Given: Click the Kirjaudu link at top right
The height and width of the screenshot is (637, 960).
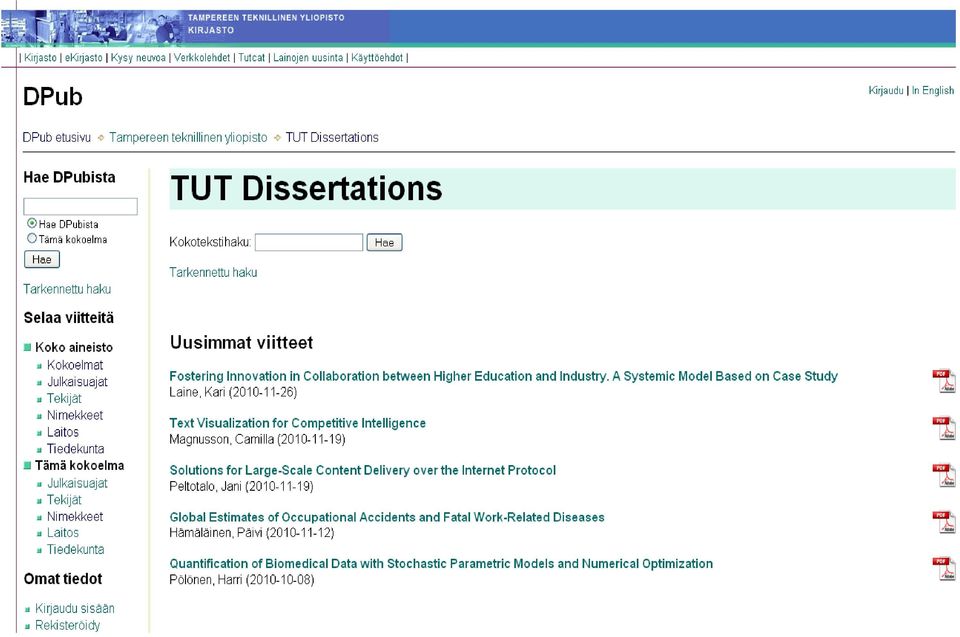Looking at the screenshot, I should click(886, 91).
